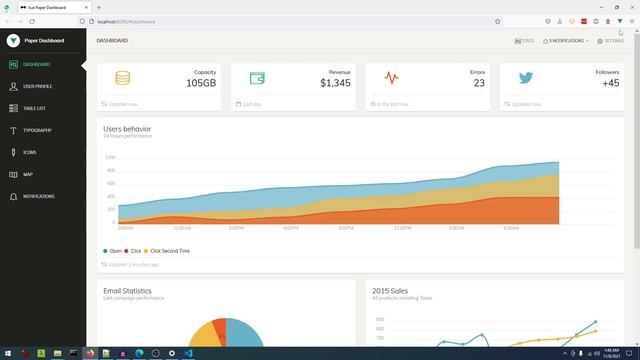
Task: Click the Notifications bell sidebar icon
Action: pyautogui.click(x=13, y=196)
